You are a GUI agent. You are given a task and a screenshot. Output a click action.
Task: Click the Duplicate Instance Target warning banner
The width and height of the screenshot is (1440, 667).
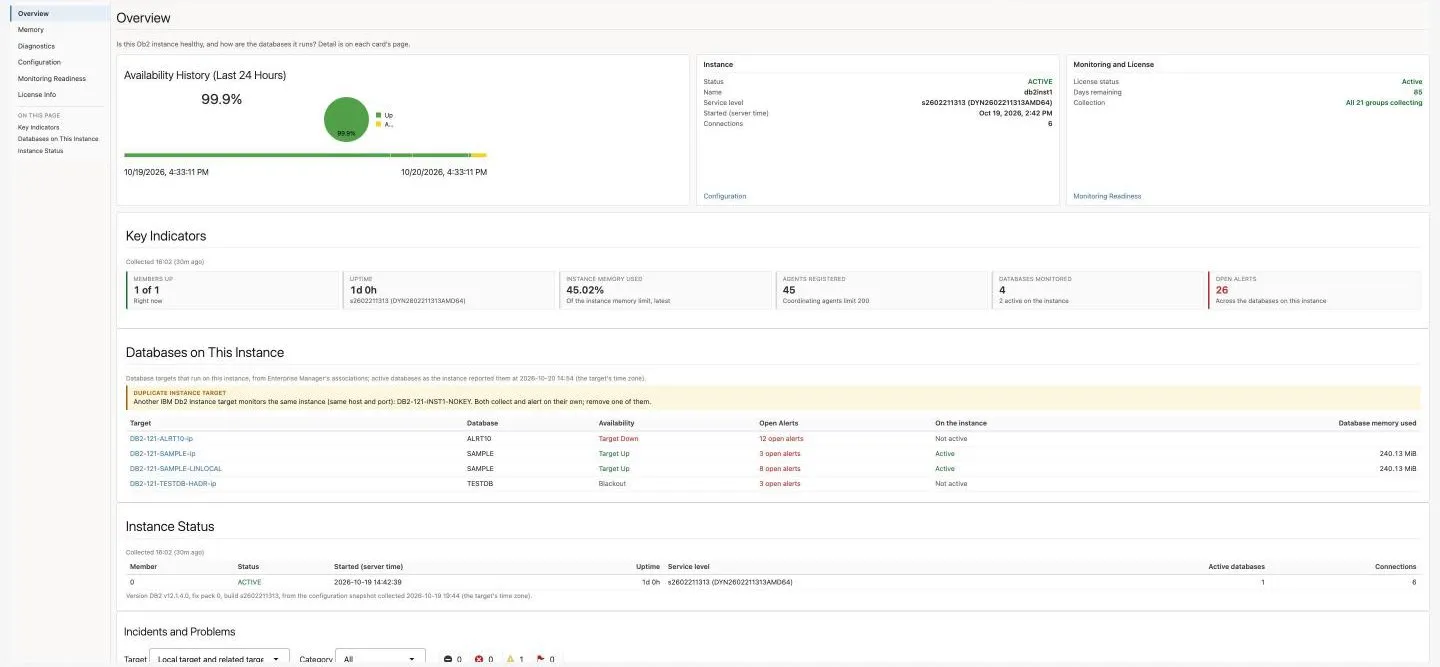(x=772, y=397)
